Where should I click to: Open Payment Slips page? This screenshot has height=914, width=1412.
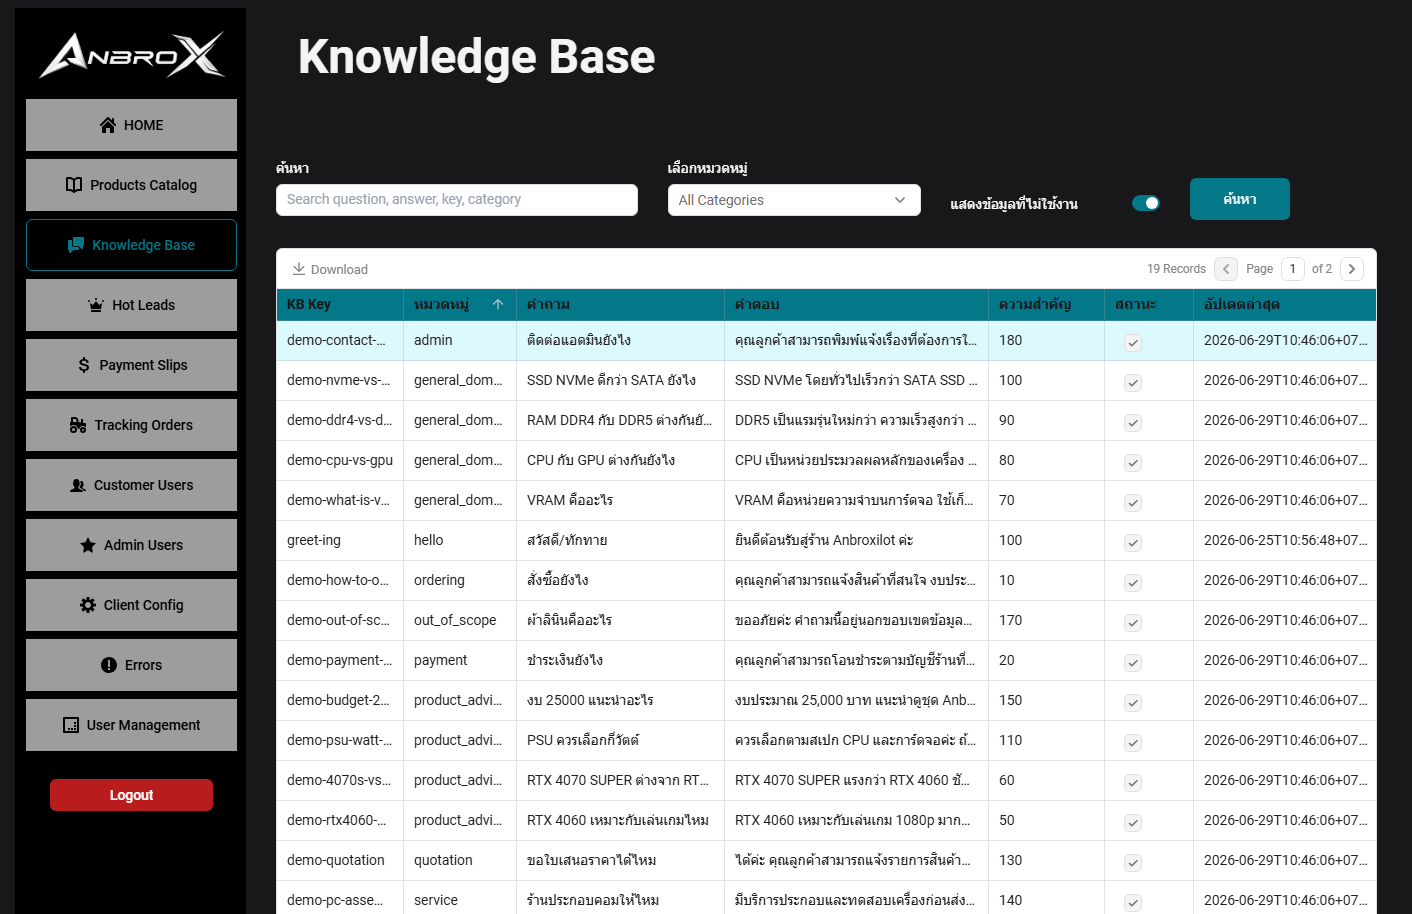coord(131,365)
